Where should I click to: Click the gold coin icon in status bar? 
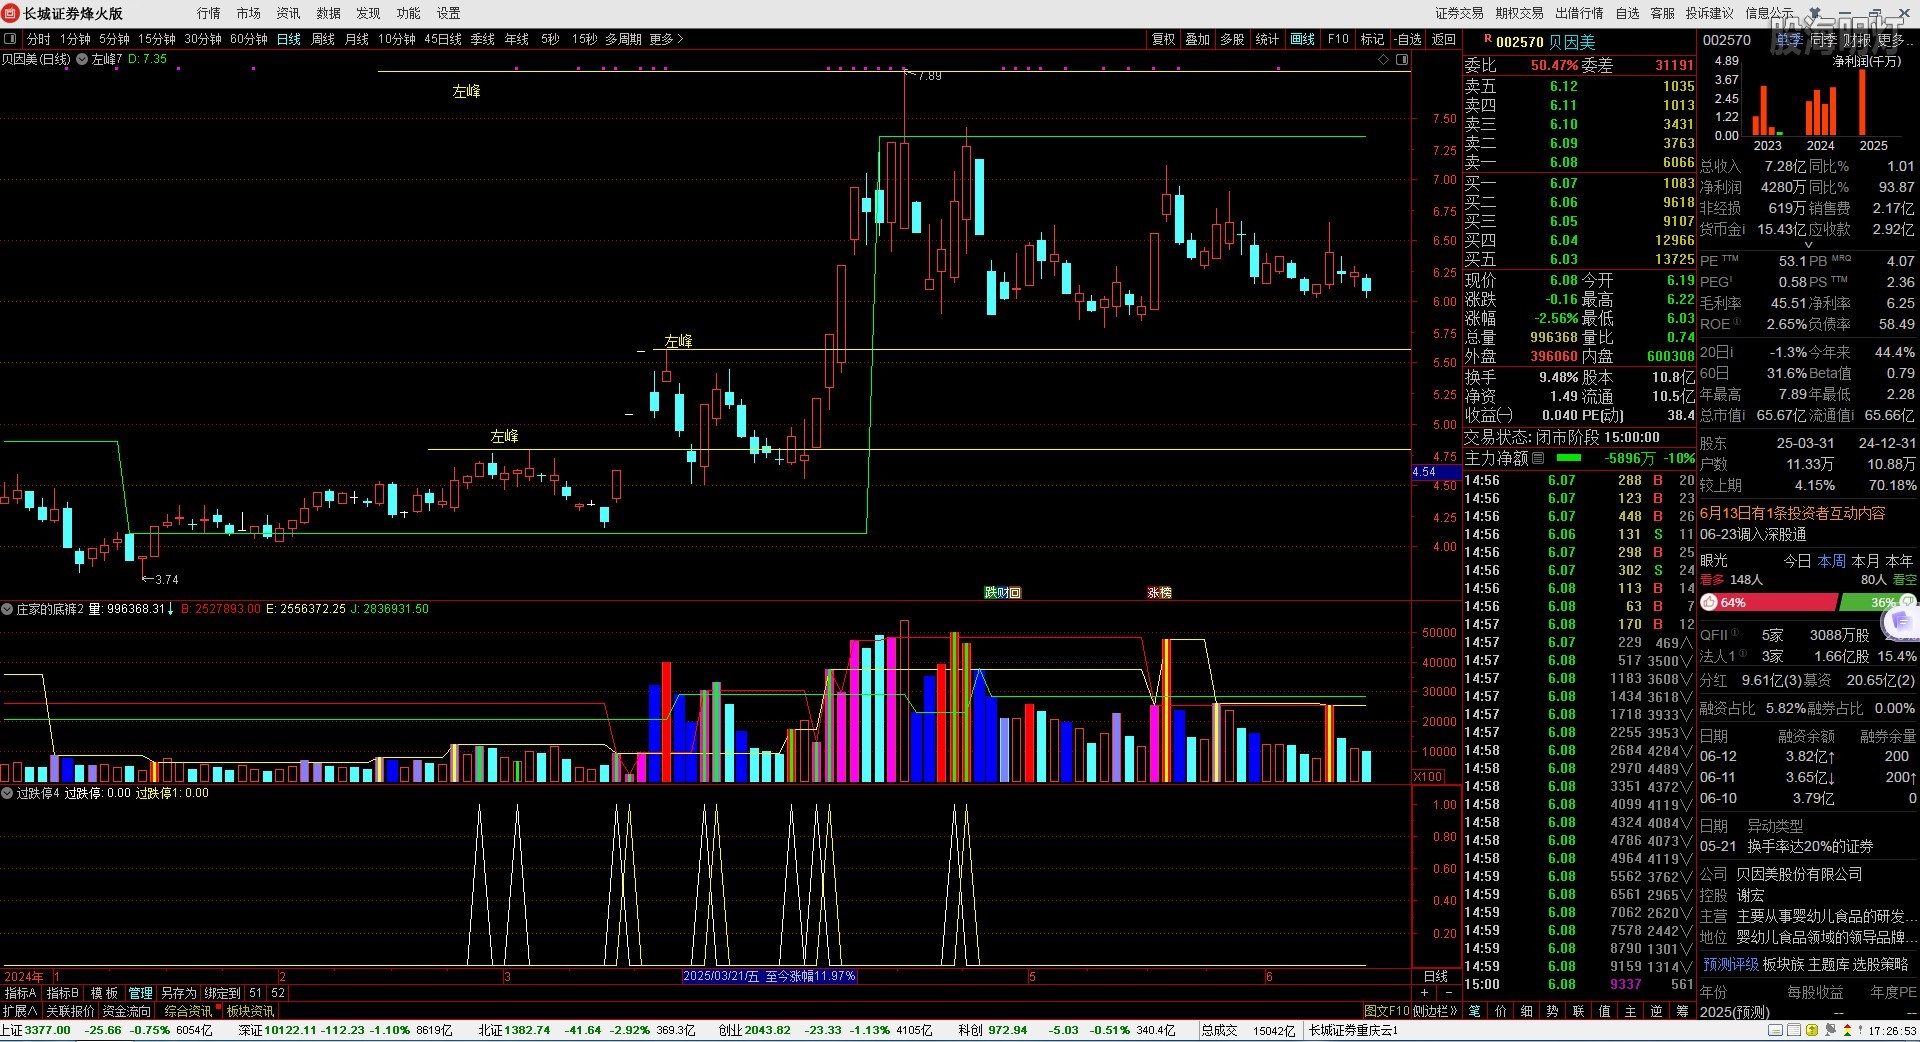coord(1812,1030)
